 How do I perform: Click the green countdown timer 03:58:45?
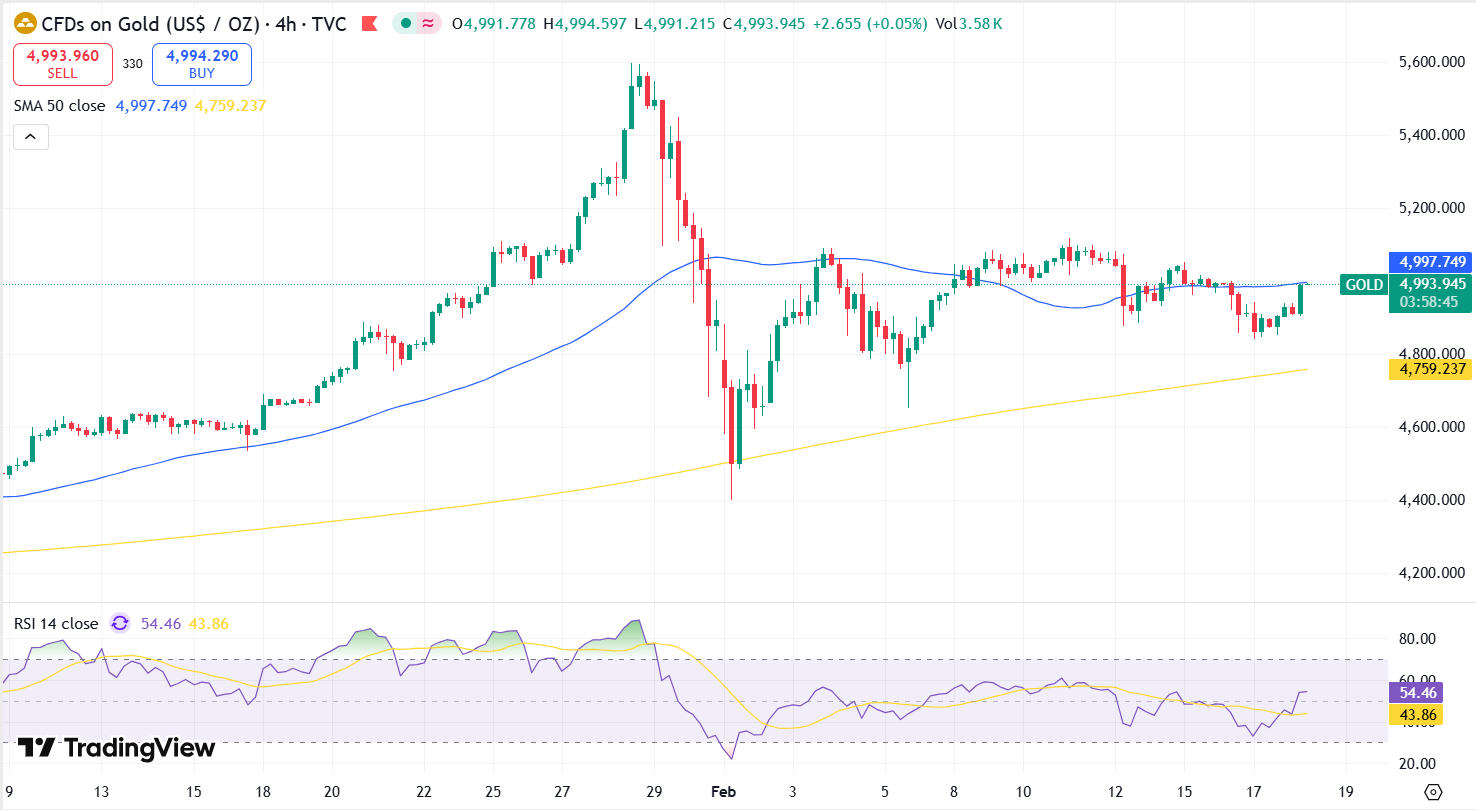tap(1429, 300)
